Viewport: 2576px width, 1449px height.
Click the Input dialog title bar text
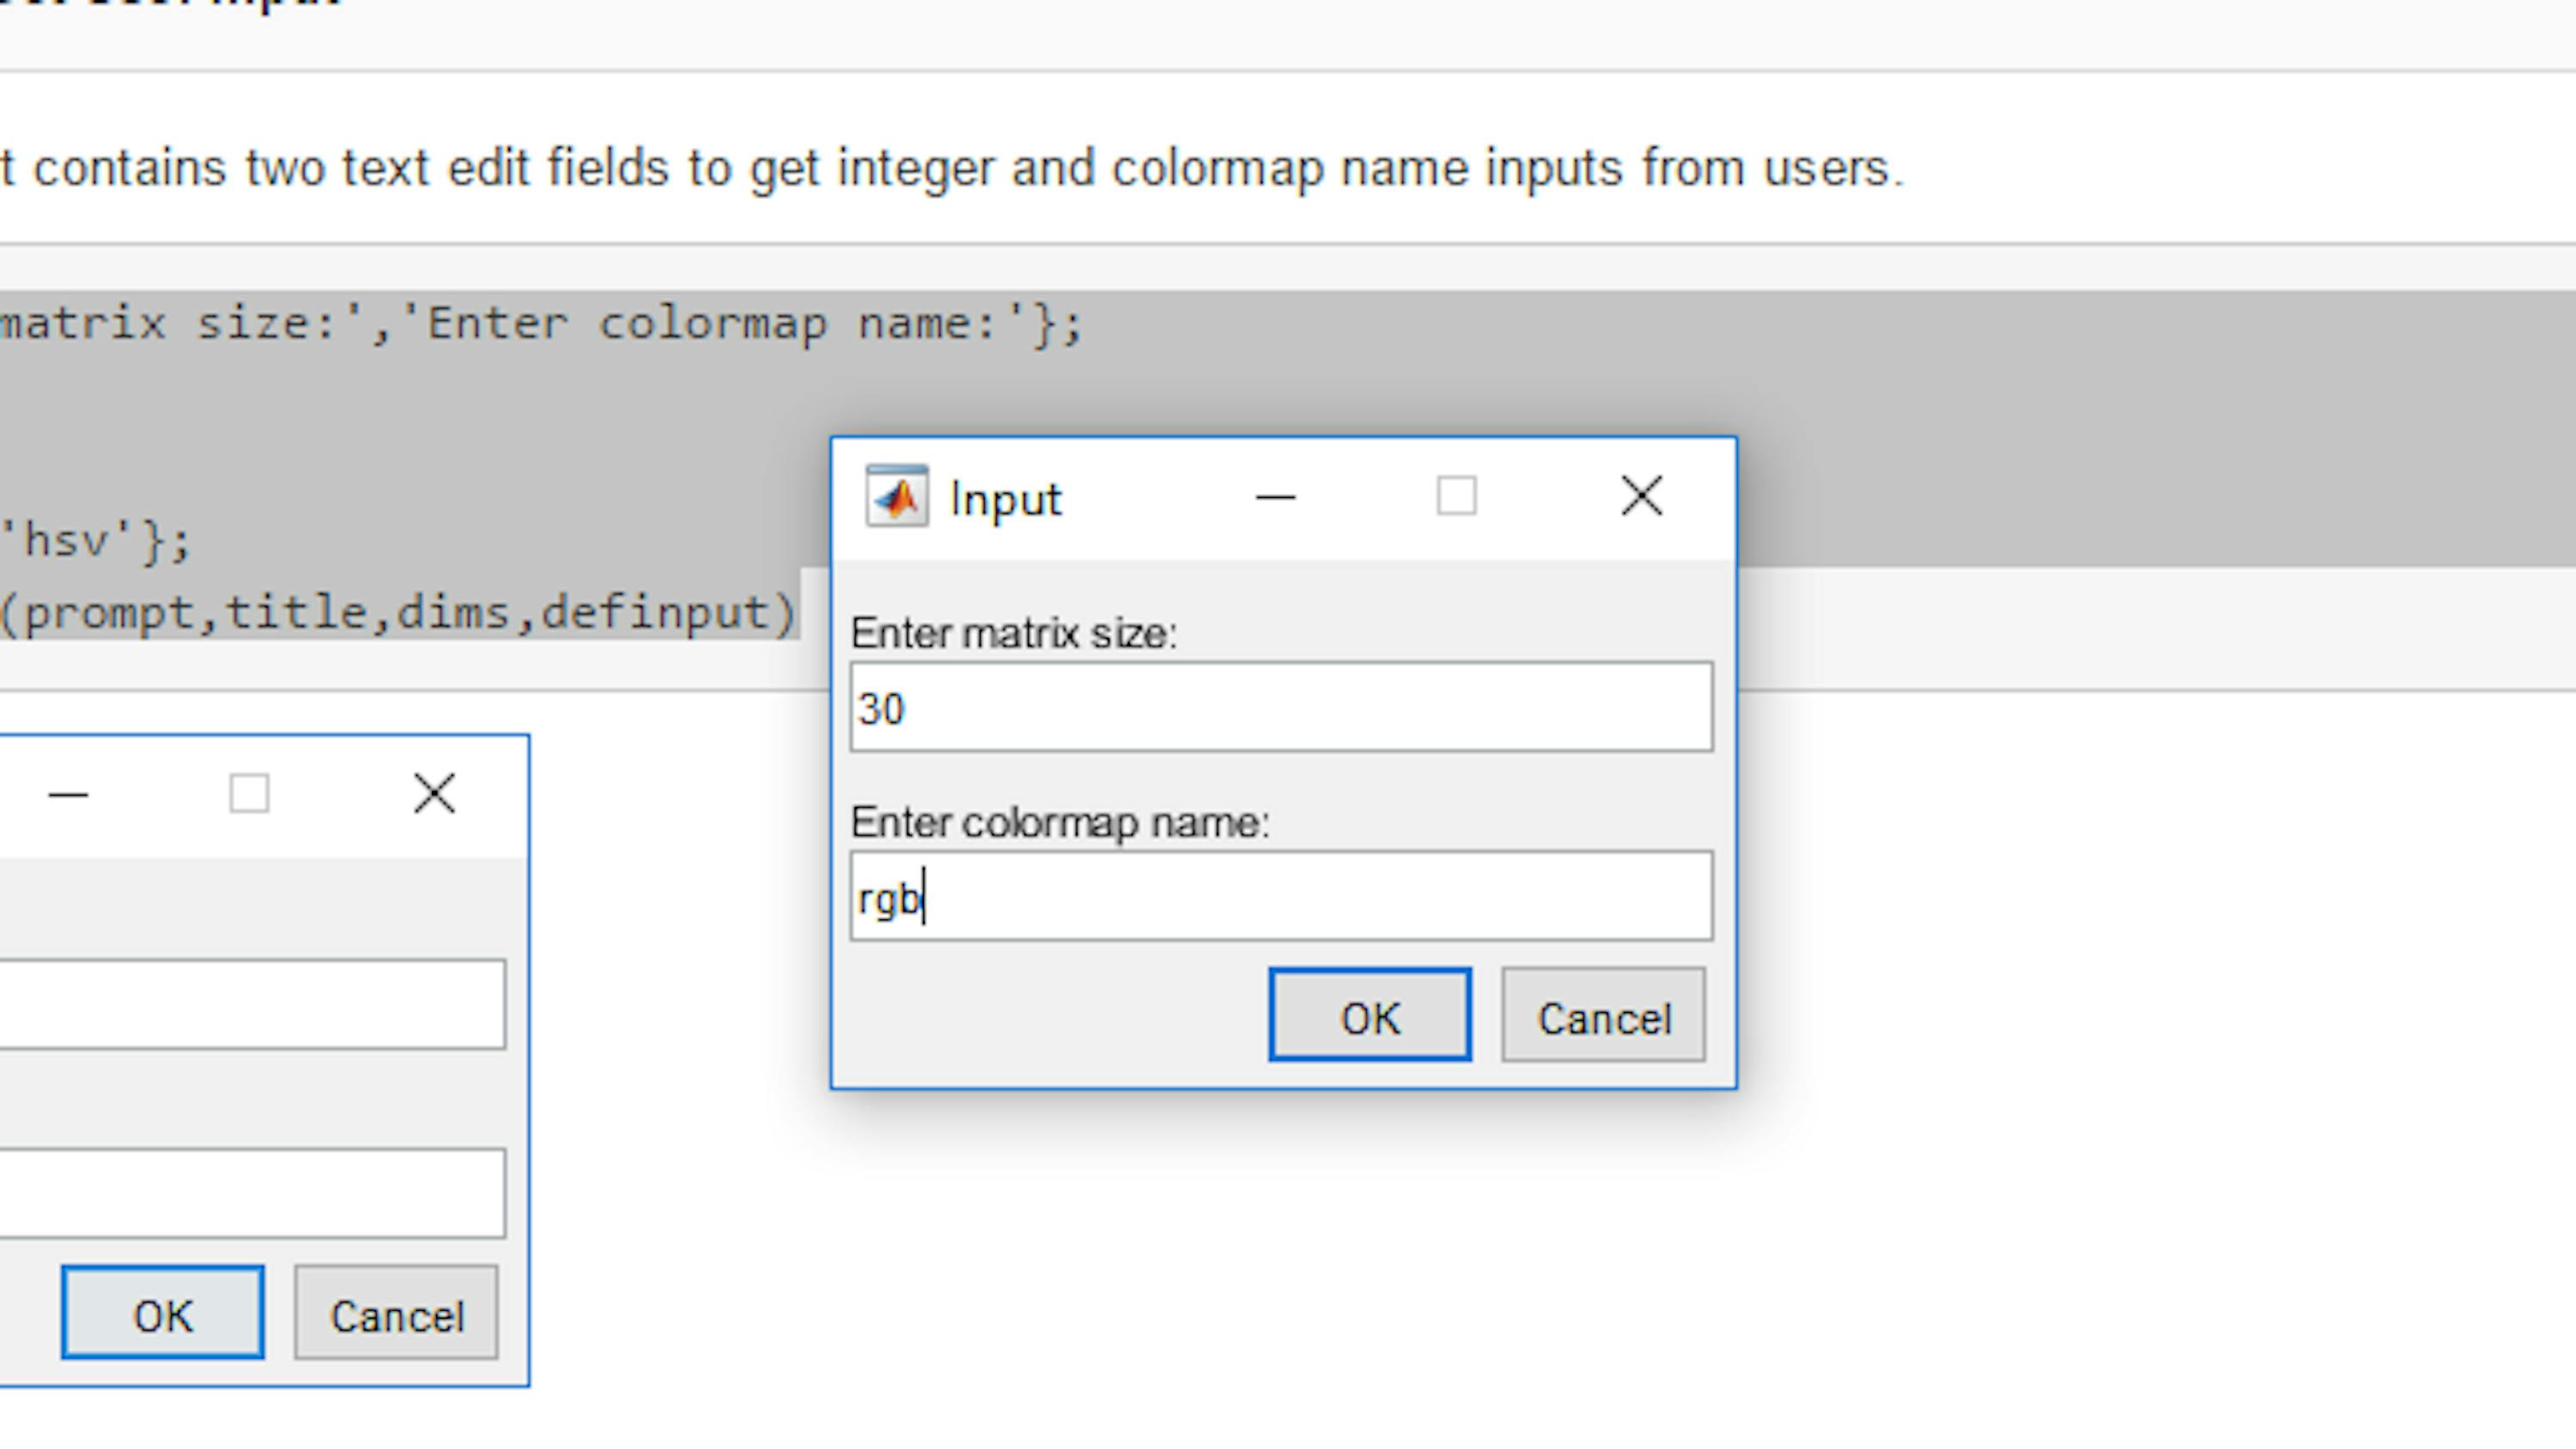point(1005,498)
